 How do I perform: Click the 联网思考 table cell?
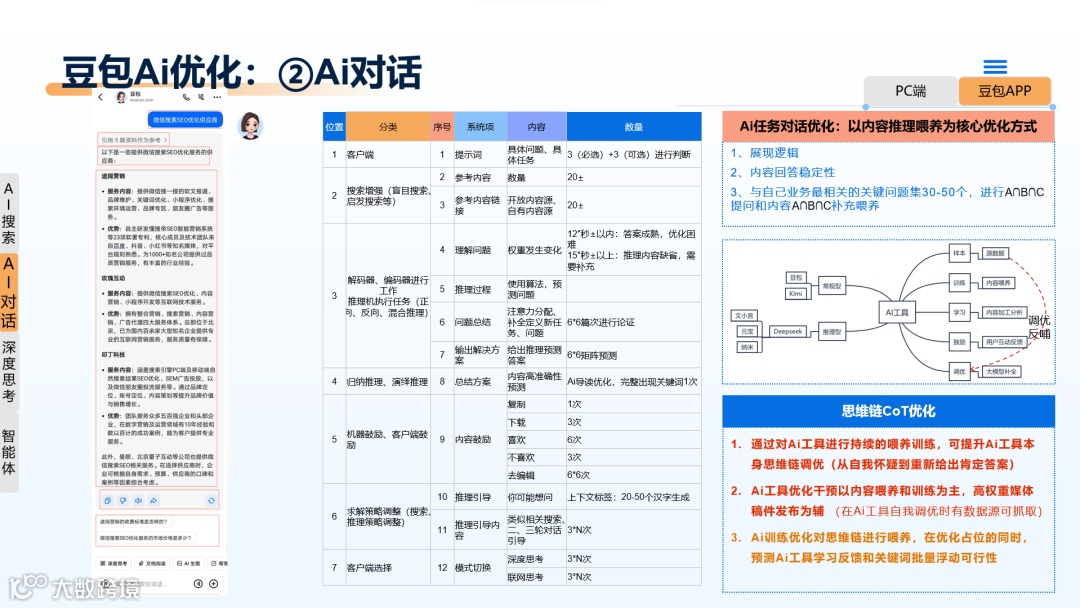pos(537,577)
